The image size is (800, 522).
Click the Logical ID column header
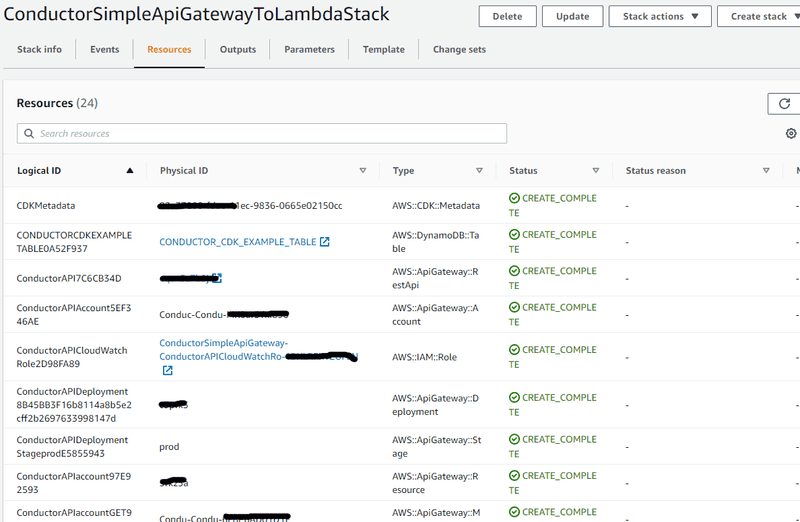click(x=39, y=170)
